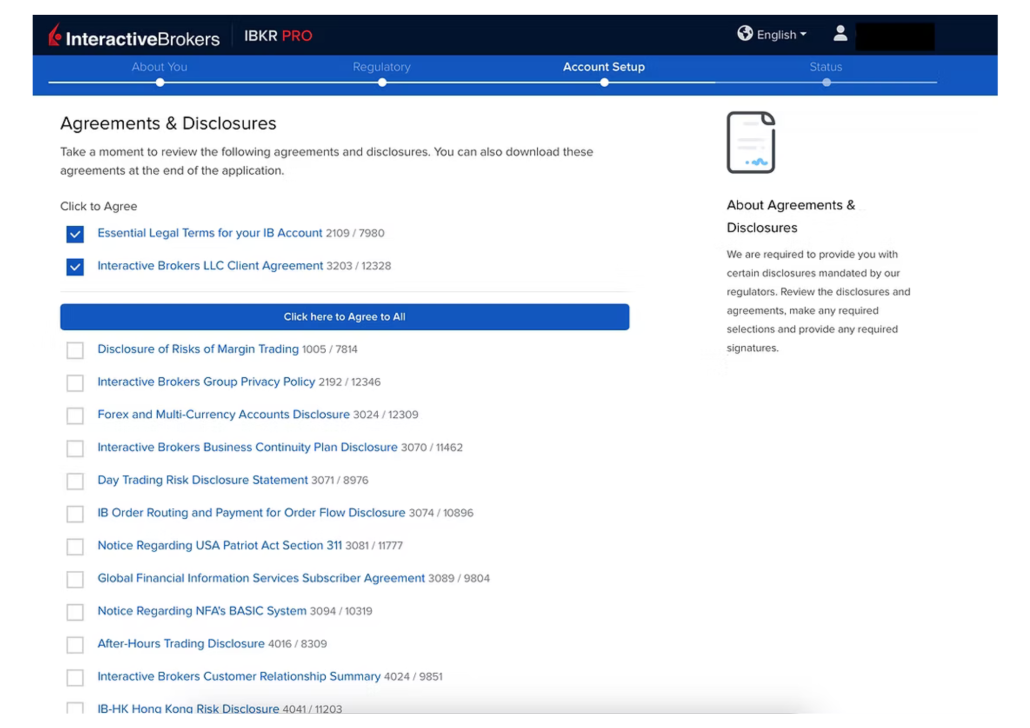
Task: Go to the About You step
Action: tap(159, 67)
